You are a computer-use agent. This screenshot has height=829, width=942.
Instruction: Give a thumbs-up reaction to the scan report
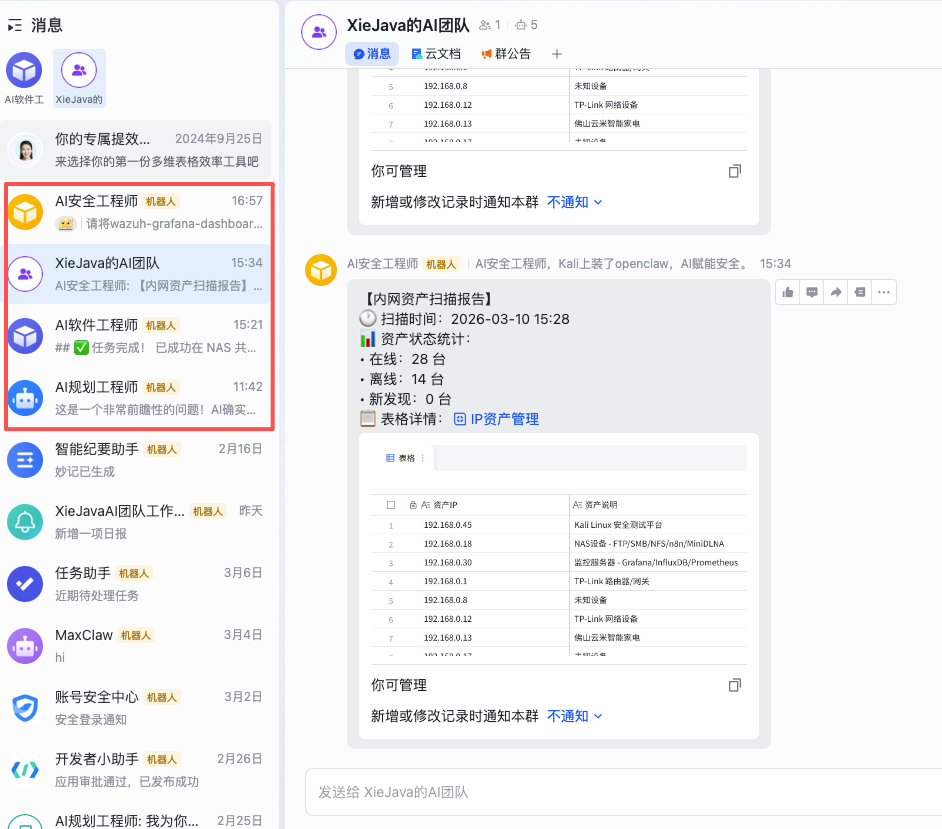[x=787, y=291]
